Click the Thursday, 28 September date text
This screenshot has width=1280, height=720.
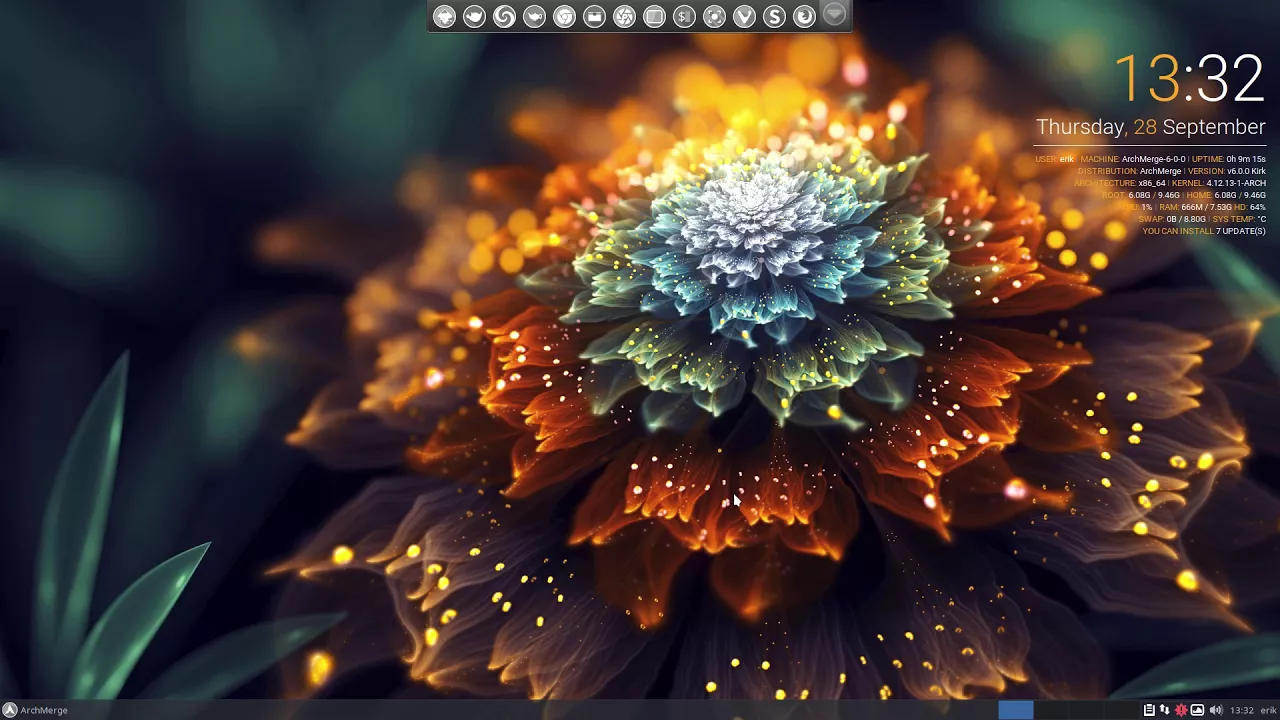click(1151, 127)
